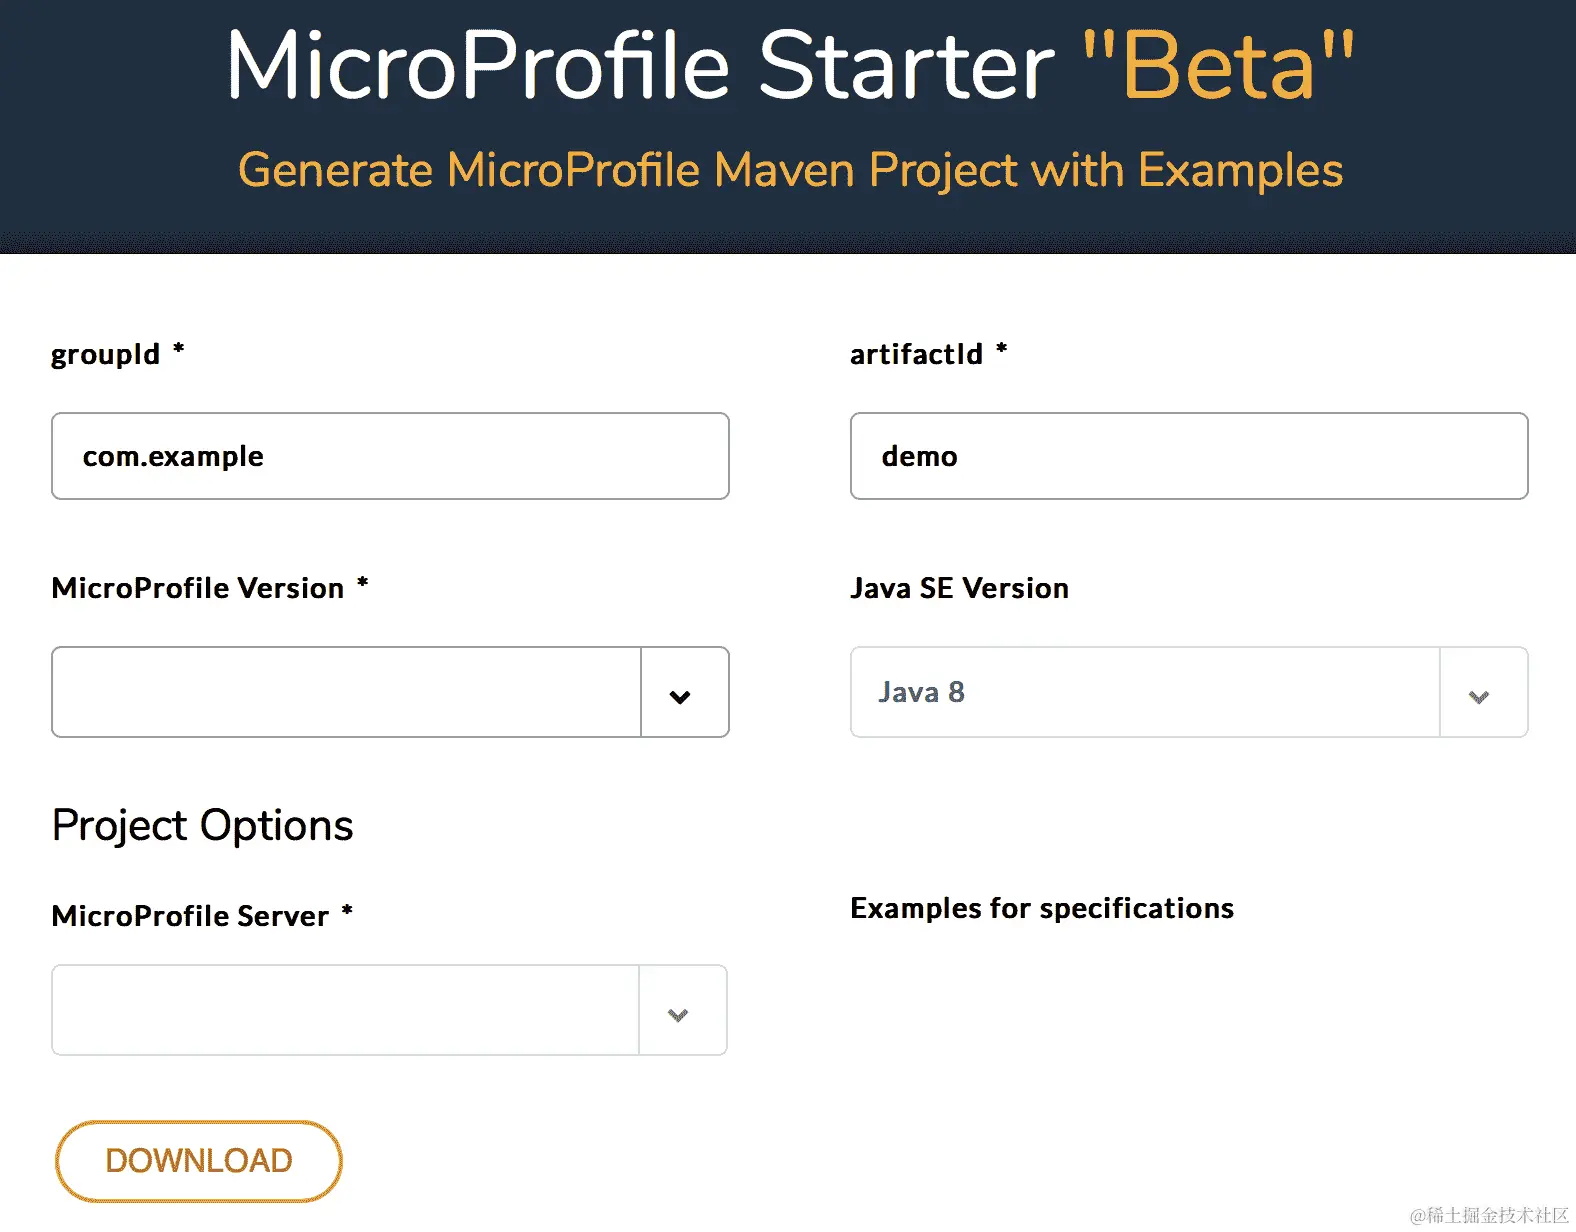Select the Java 8 version field

[x=1144, y=692]
